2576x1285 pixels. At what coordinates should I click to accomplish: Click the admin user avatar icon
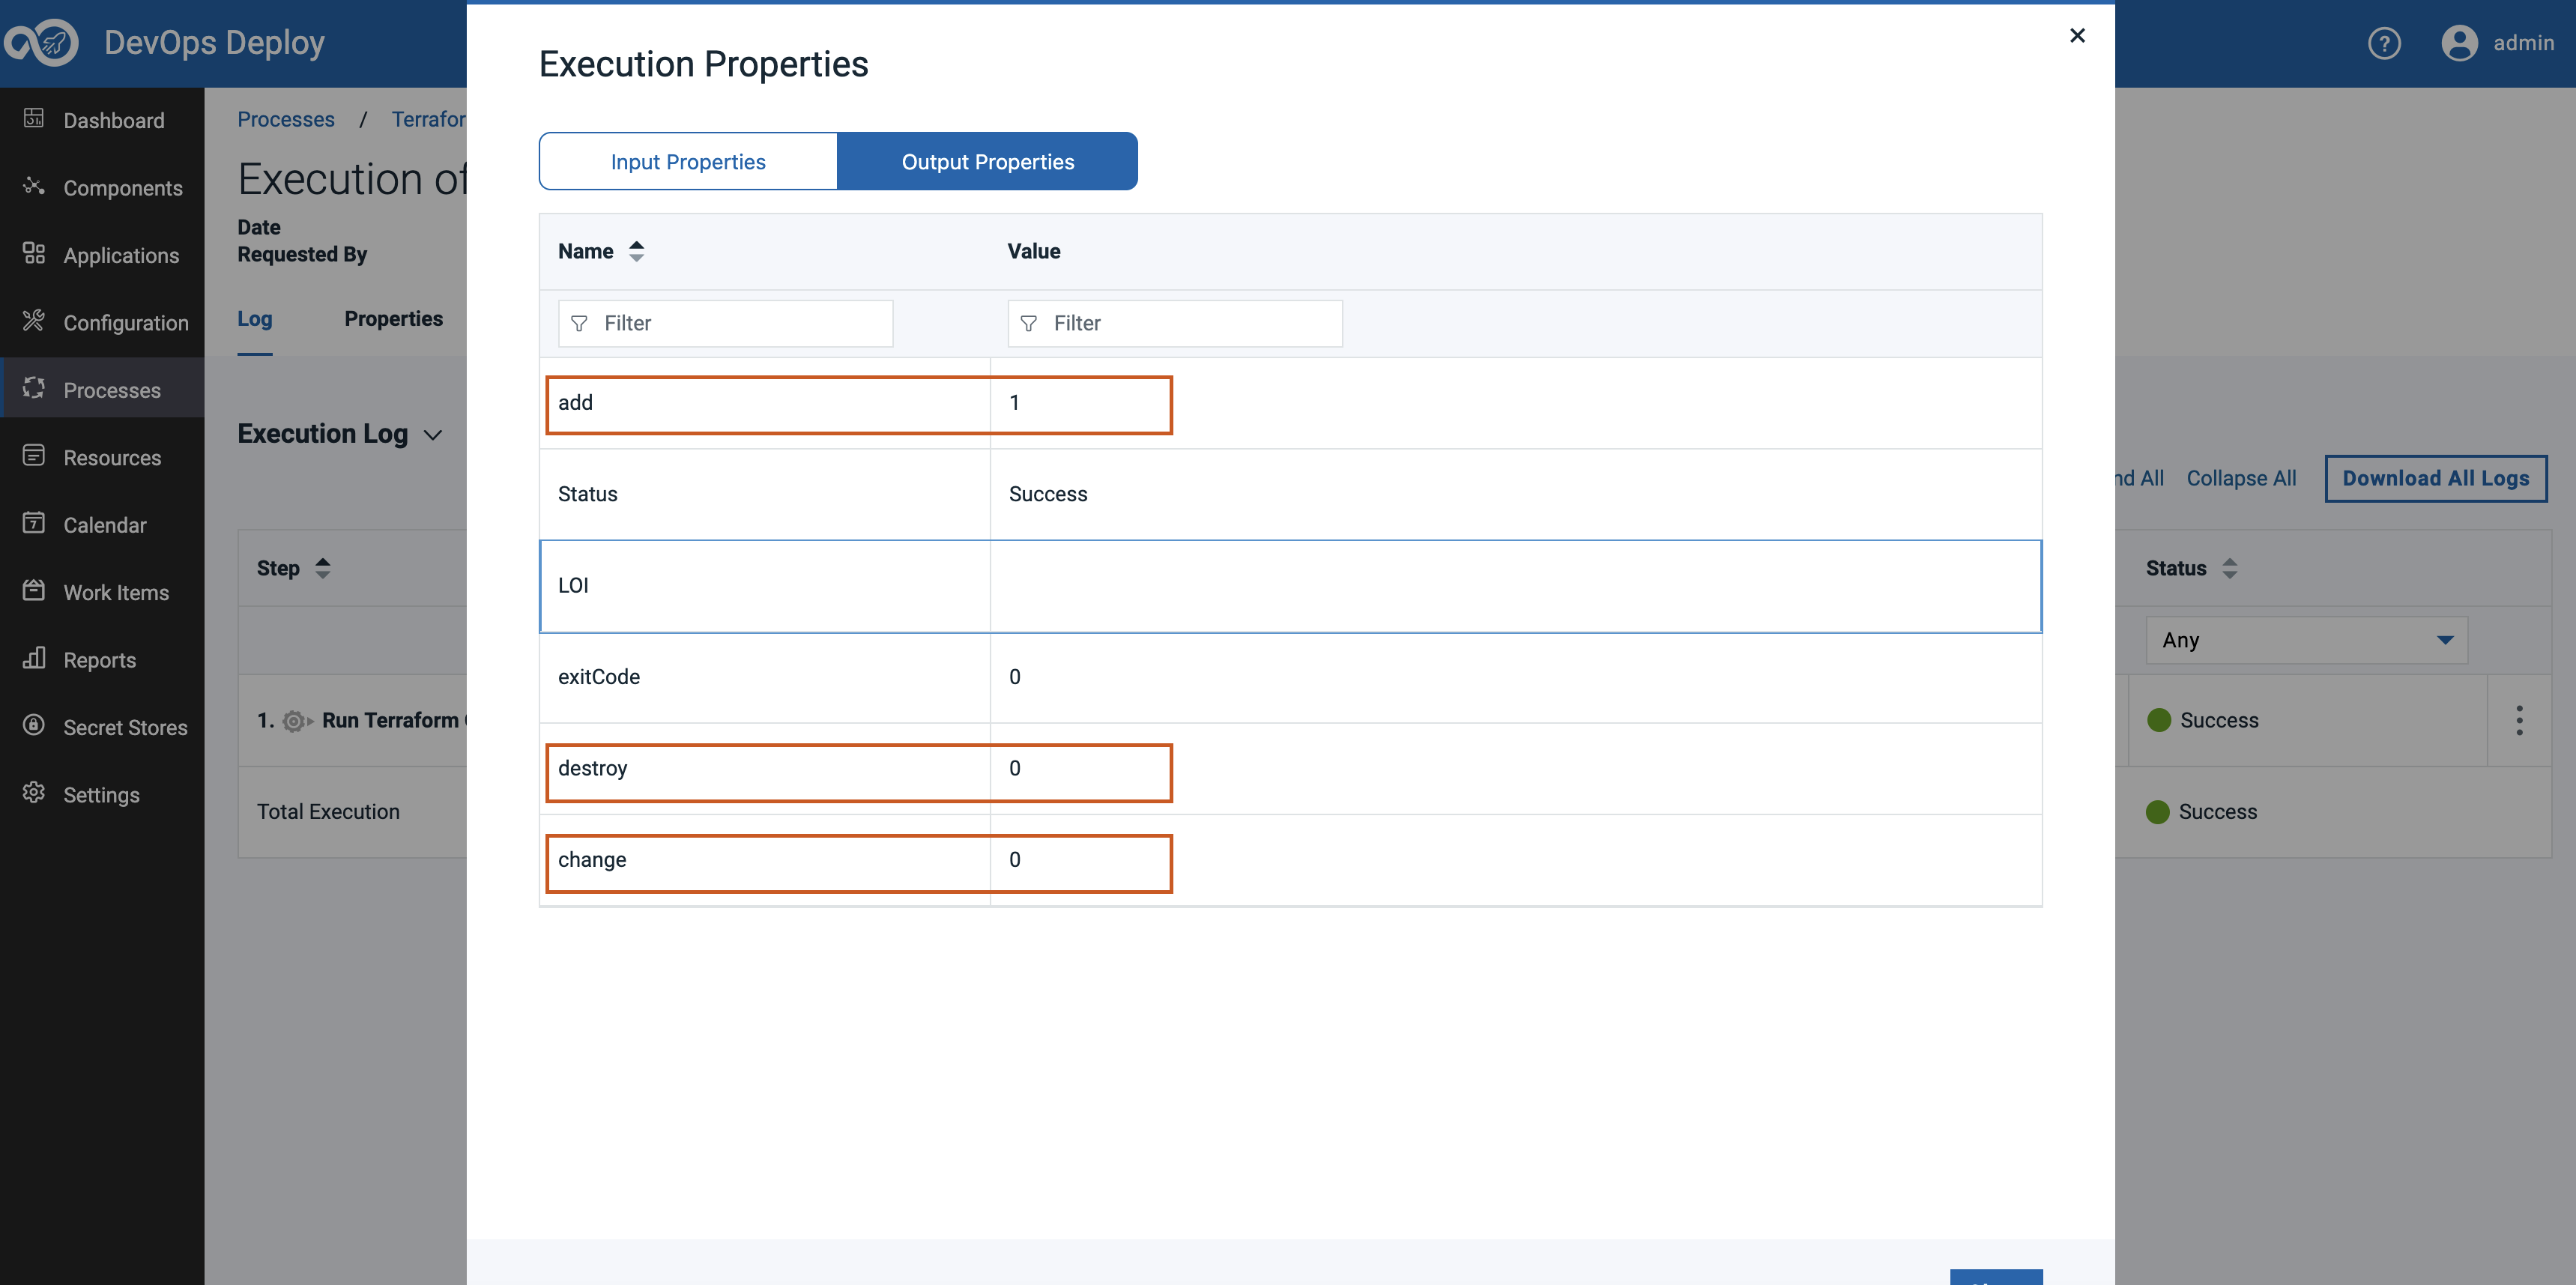(2459, 43)
